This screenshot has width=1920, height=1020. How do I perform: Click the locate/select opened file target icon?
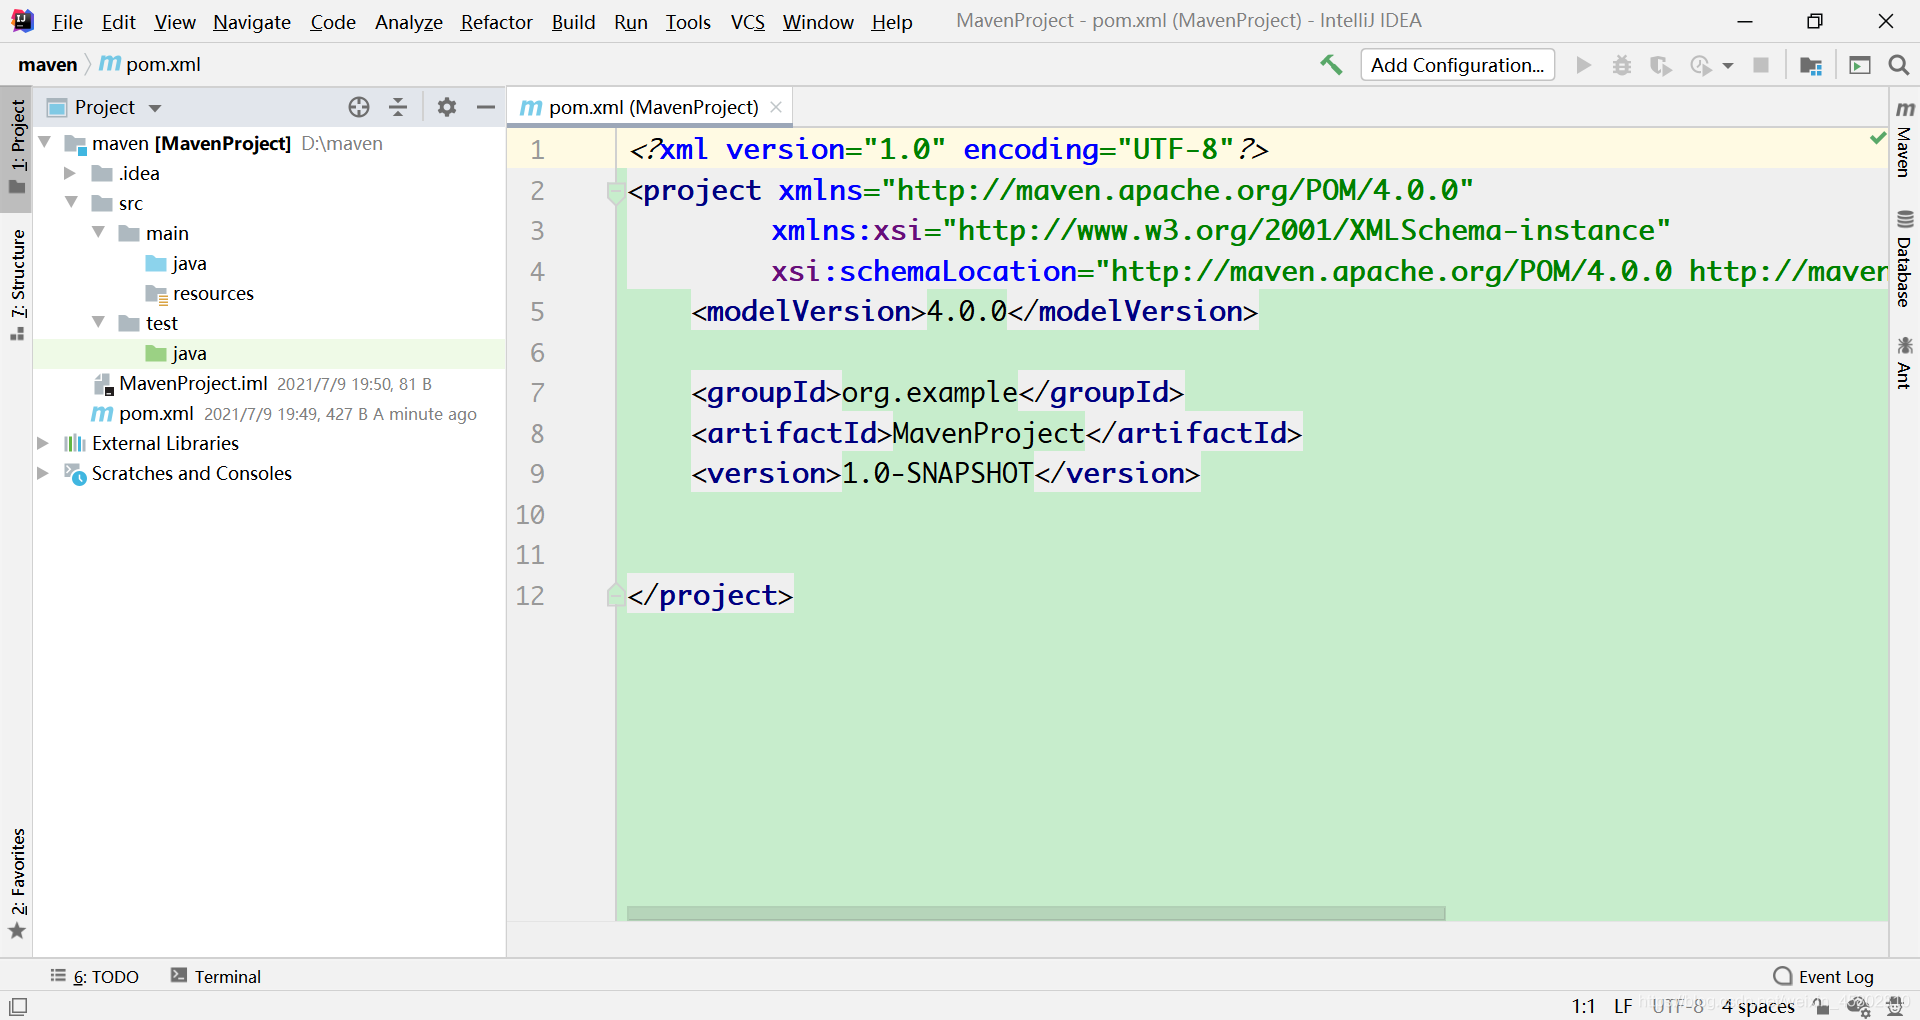point(359,107)
